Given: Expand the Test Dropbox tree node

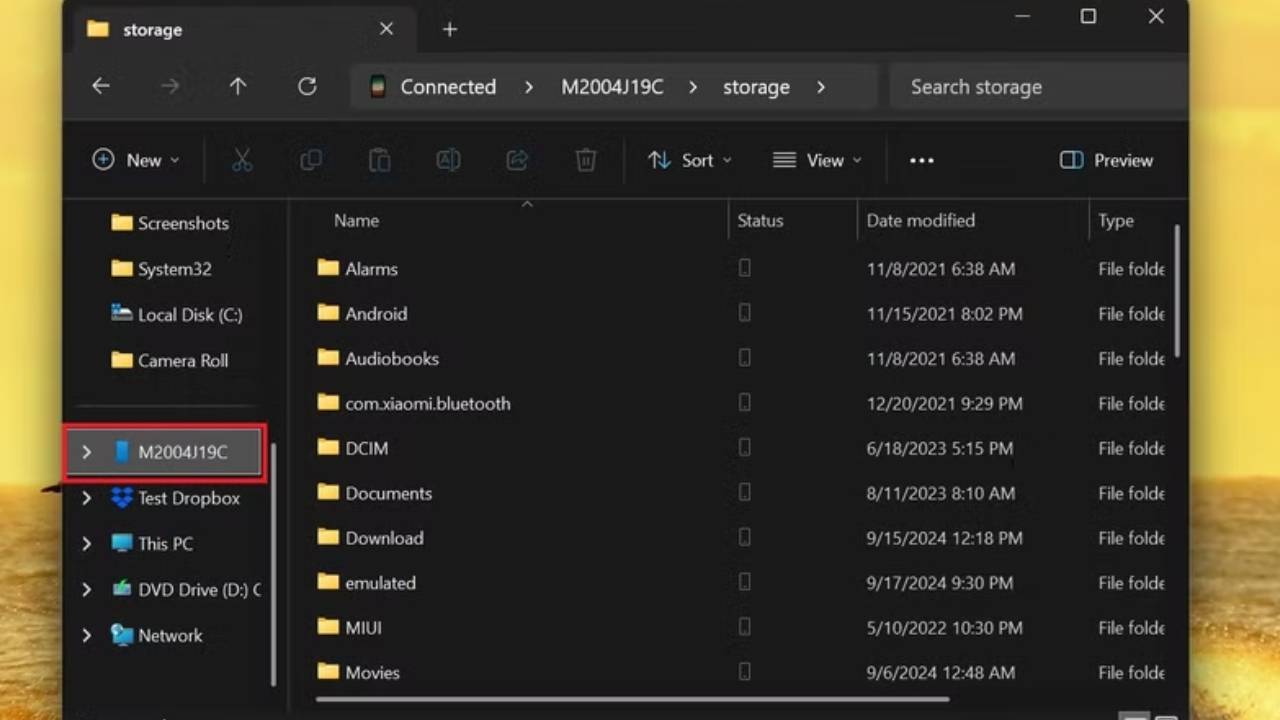Looking at the screenshot, I should coord(87,498).
